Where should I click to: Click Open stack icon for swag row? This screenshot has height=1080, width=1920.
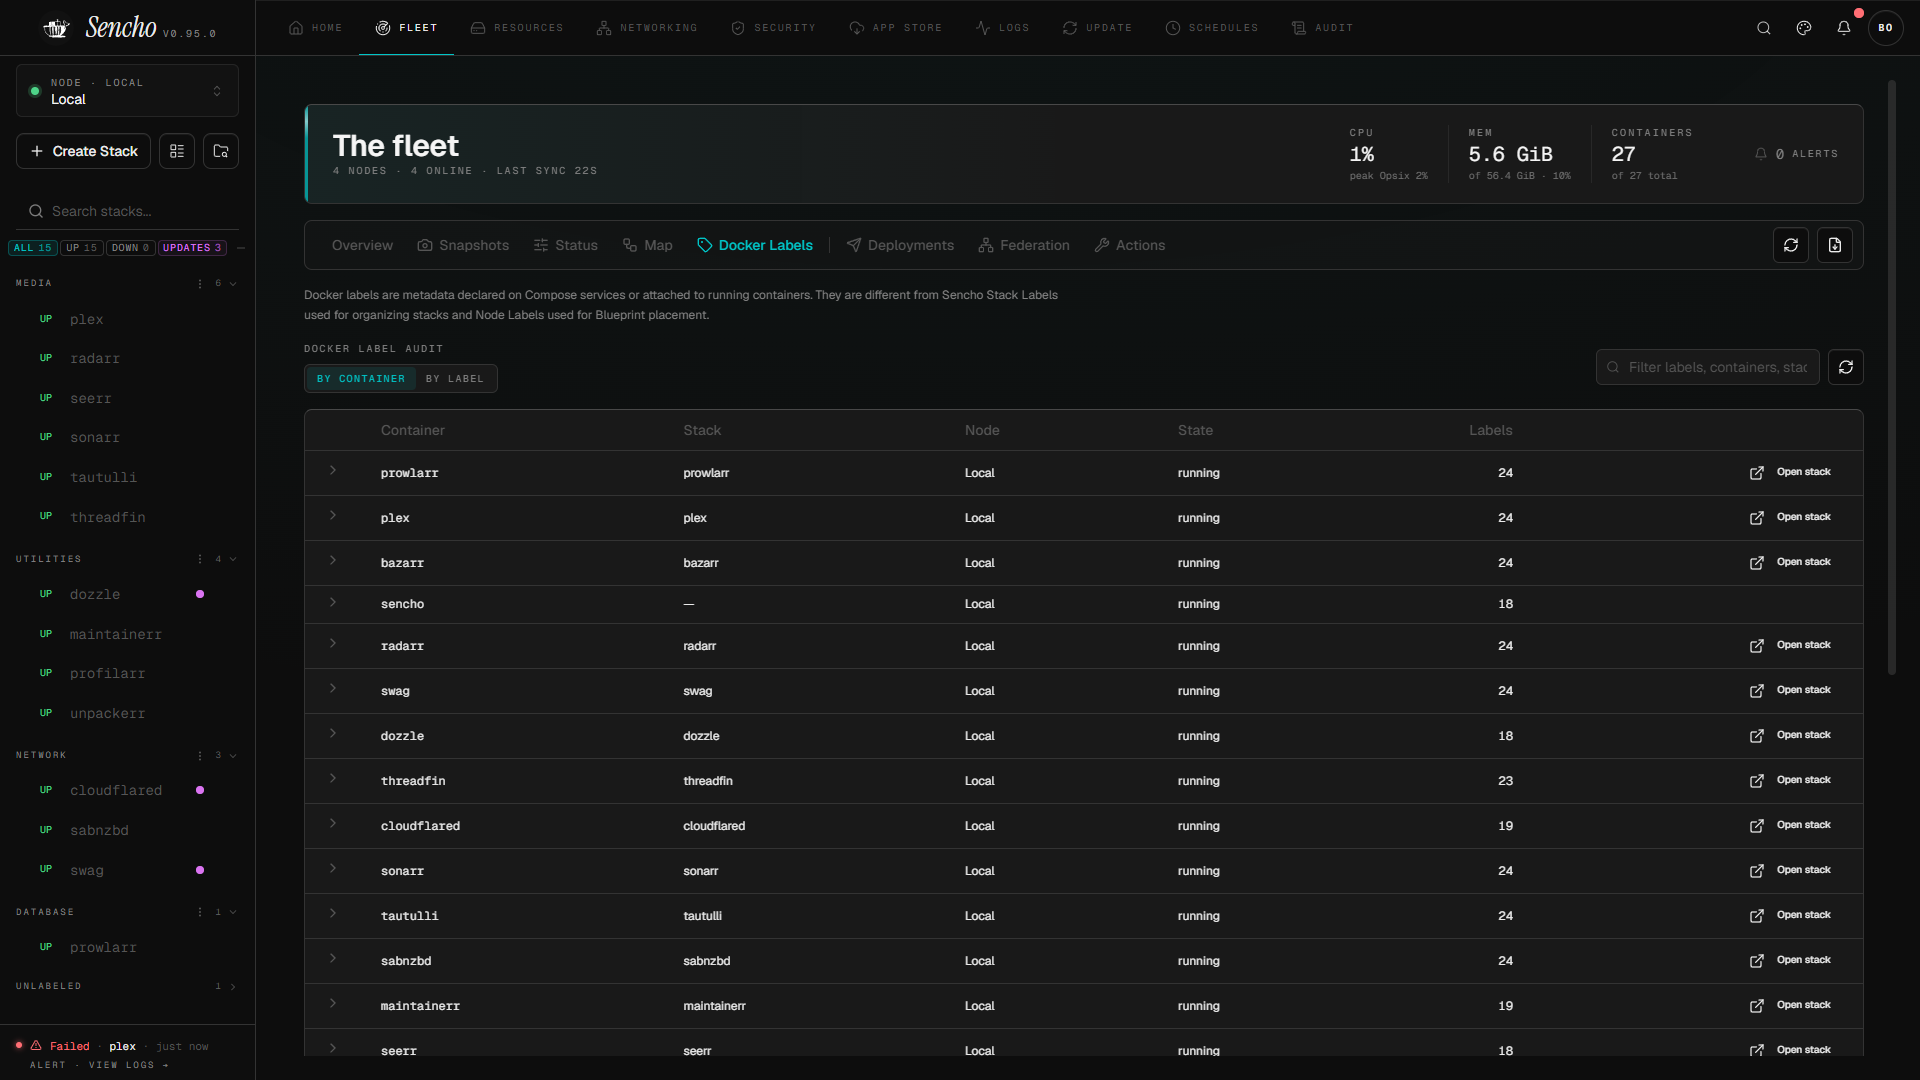[x=1757, y=691]
